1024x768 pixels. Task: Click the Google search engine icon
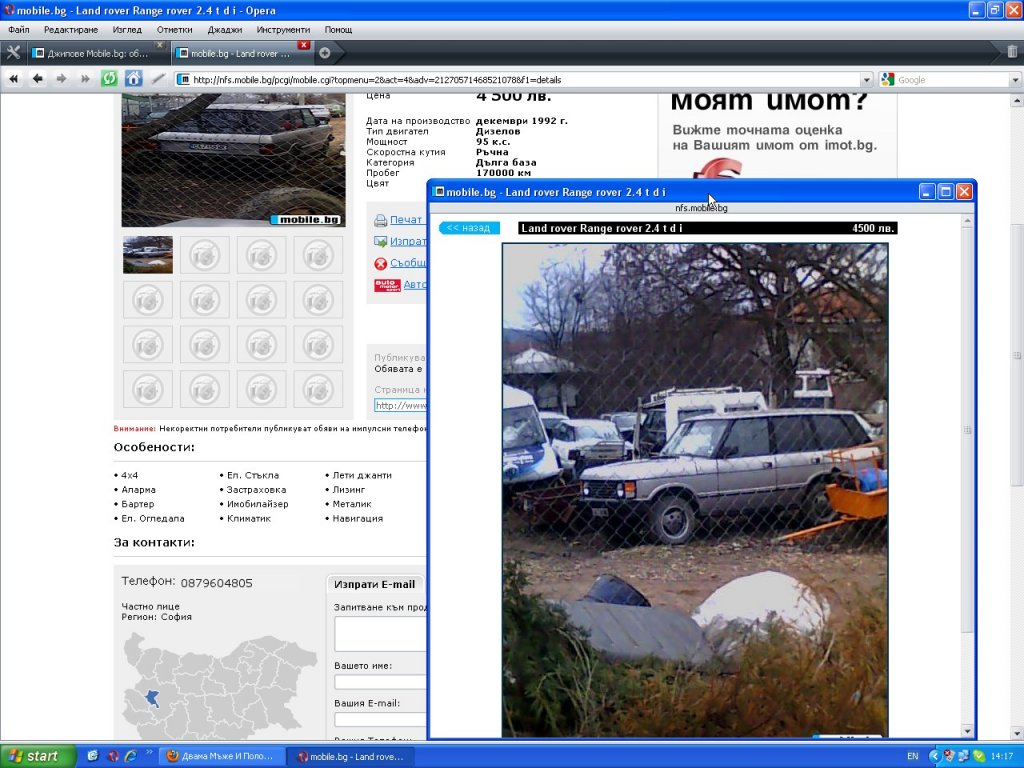pos(888,80)
